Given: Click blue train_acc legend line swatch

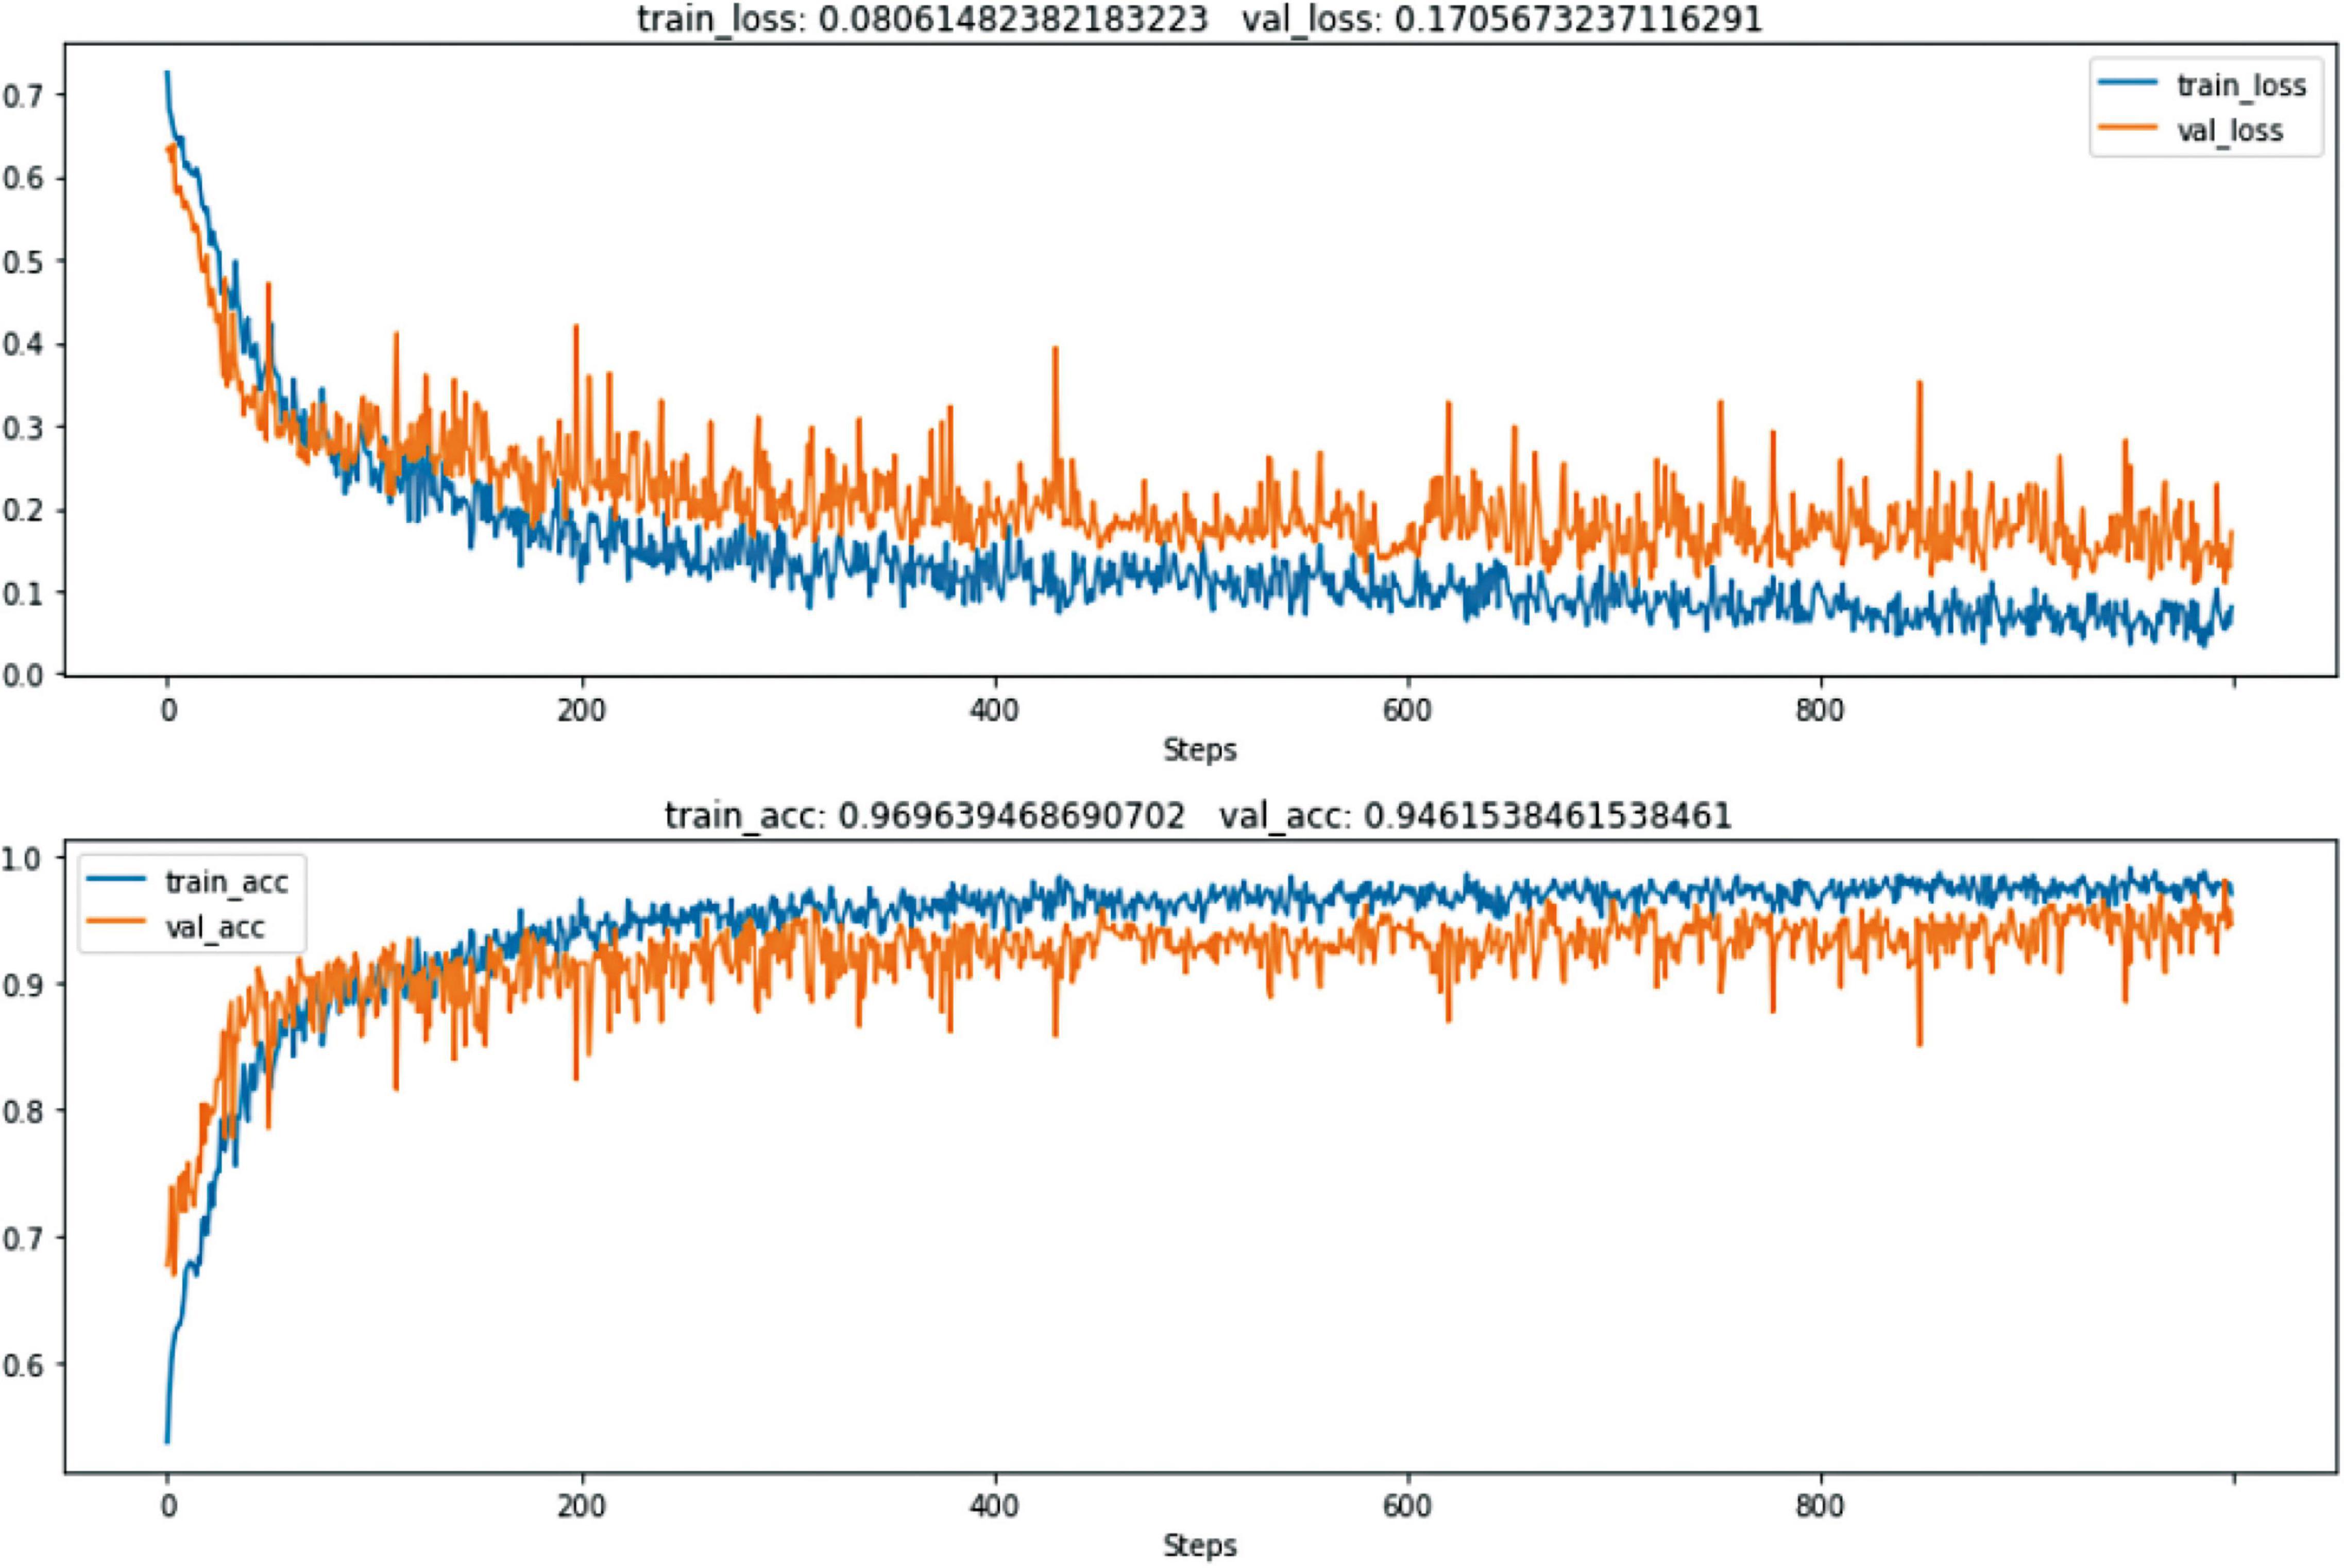Looking at the screenshot, I should [x=115, y=880].
